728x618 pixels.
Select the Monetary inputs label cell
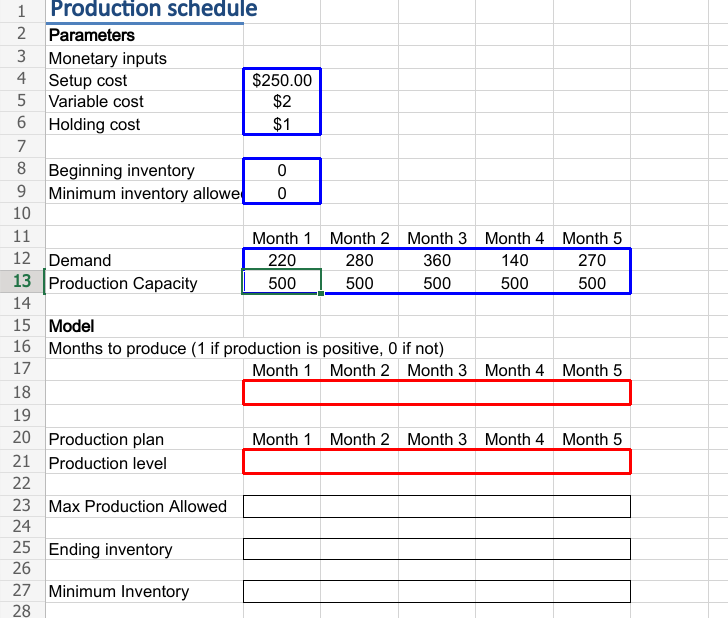(x=144, y=58)
